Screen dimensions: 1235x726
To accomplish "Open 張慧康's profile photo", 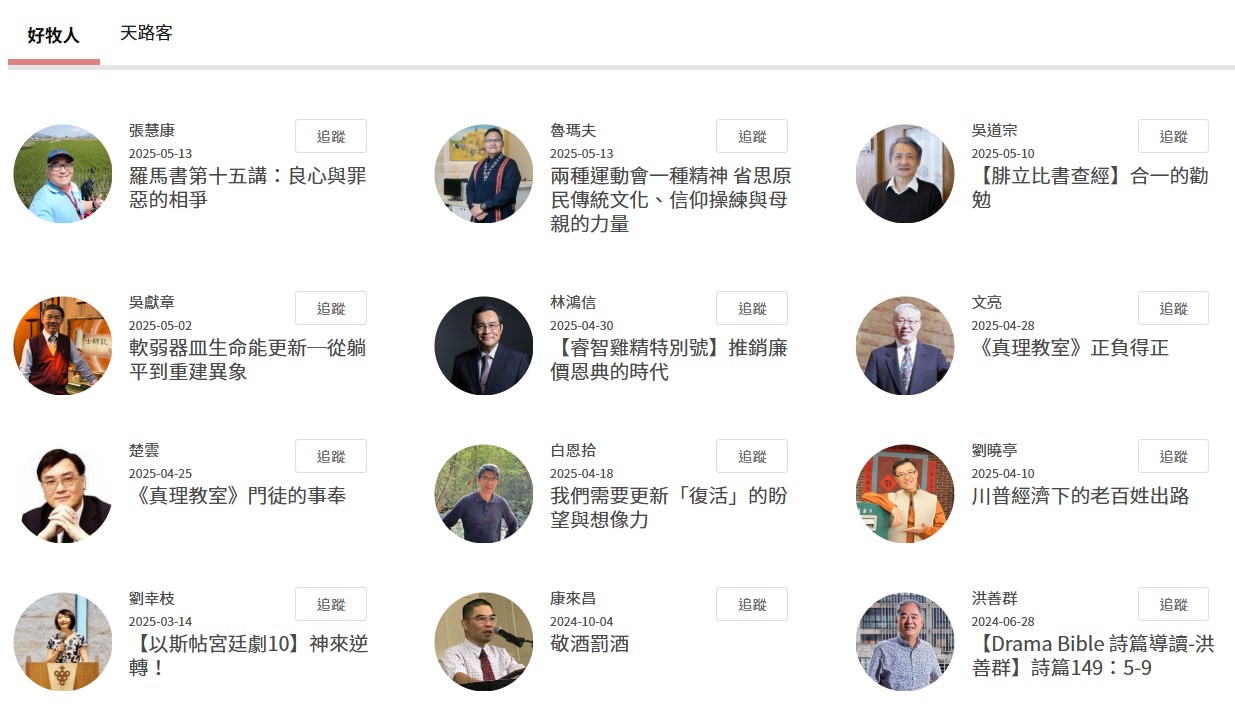I will pyautogui.click(x=63, y=174).
